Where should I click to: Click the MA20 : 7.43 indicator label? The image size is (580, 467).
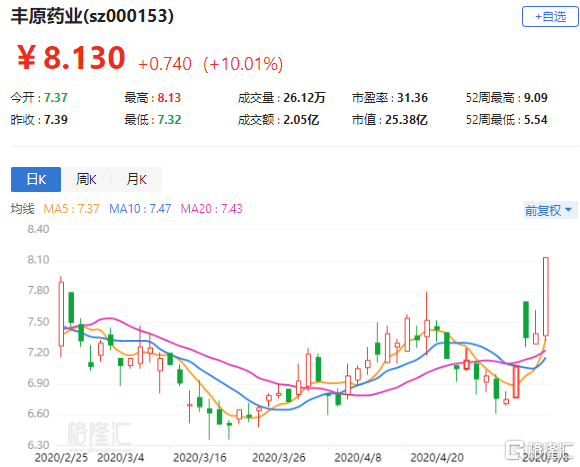click(x=211, y=209)
